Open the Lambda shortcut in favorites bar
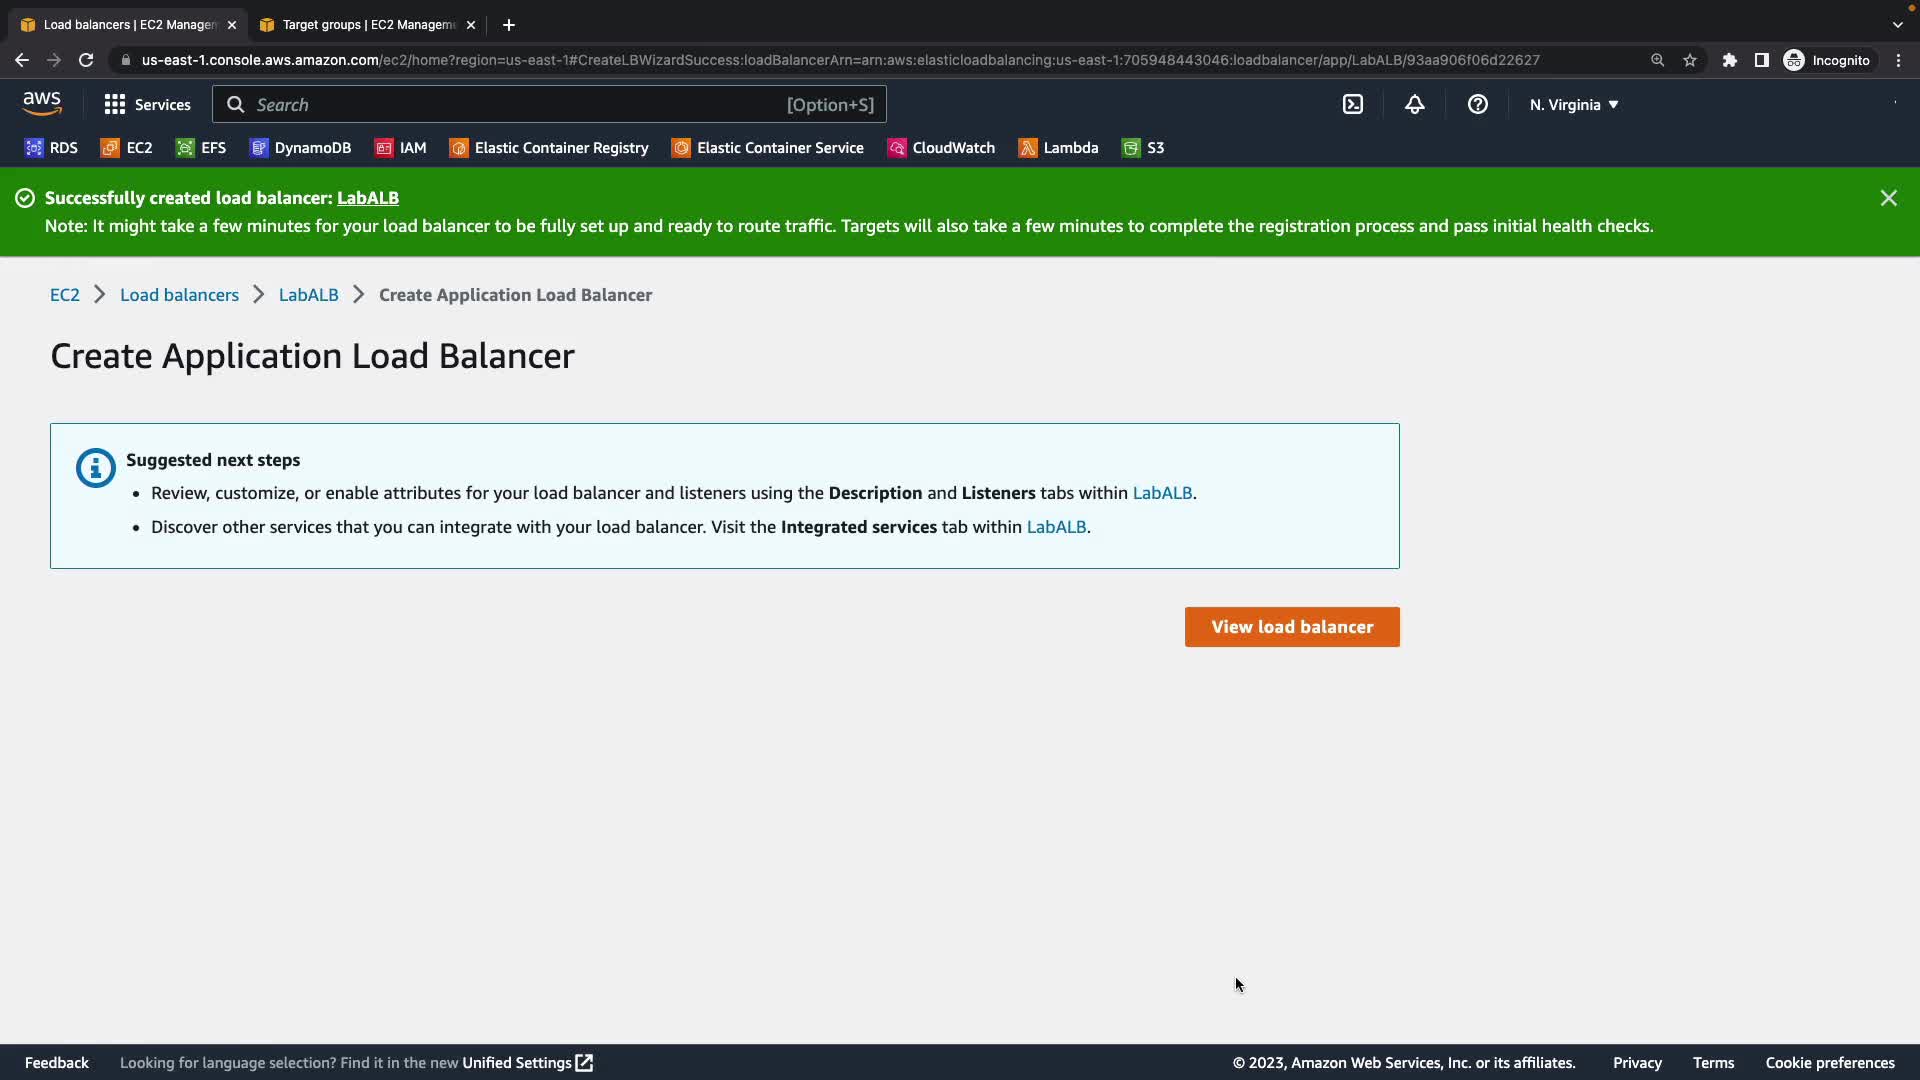 coord(1058,148)
